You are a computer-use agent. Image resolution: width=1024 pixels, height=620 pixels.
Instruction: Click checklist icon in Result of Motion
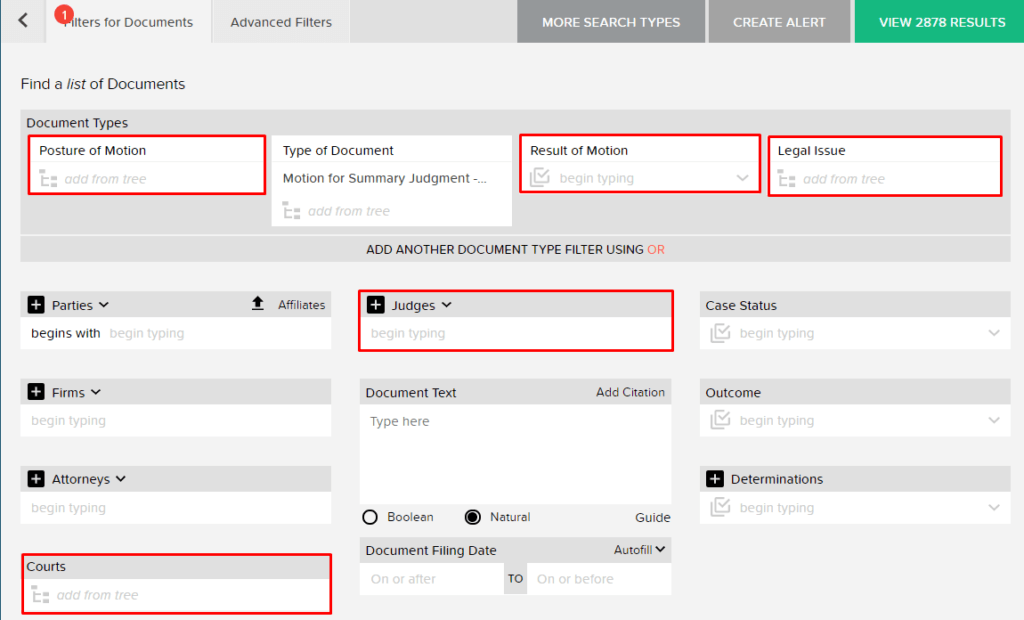tap(539, 177)
